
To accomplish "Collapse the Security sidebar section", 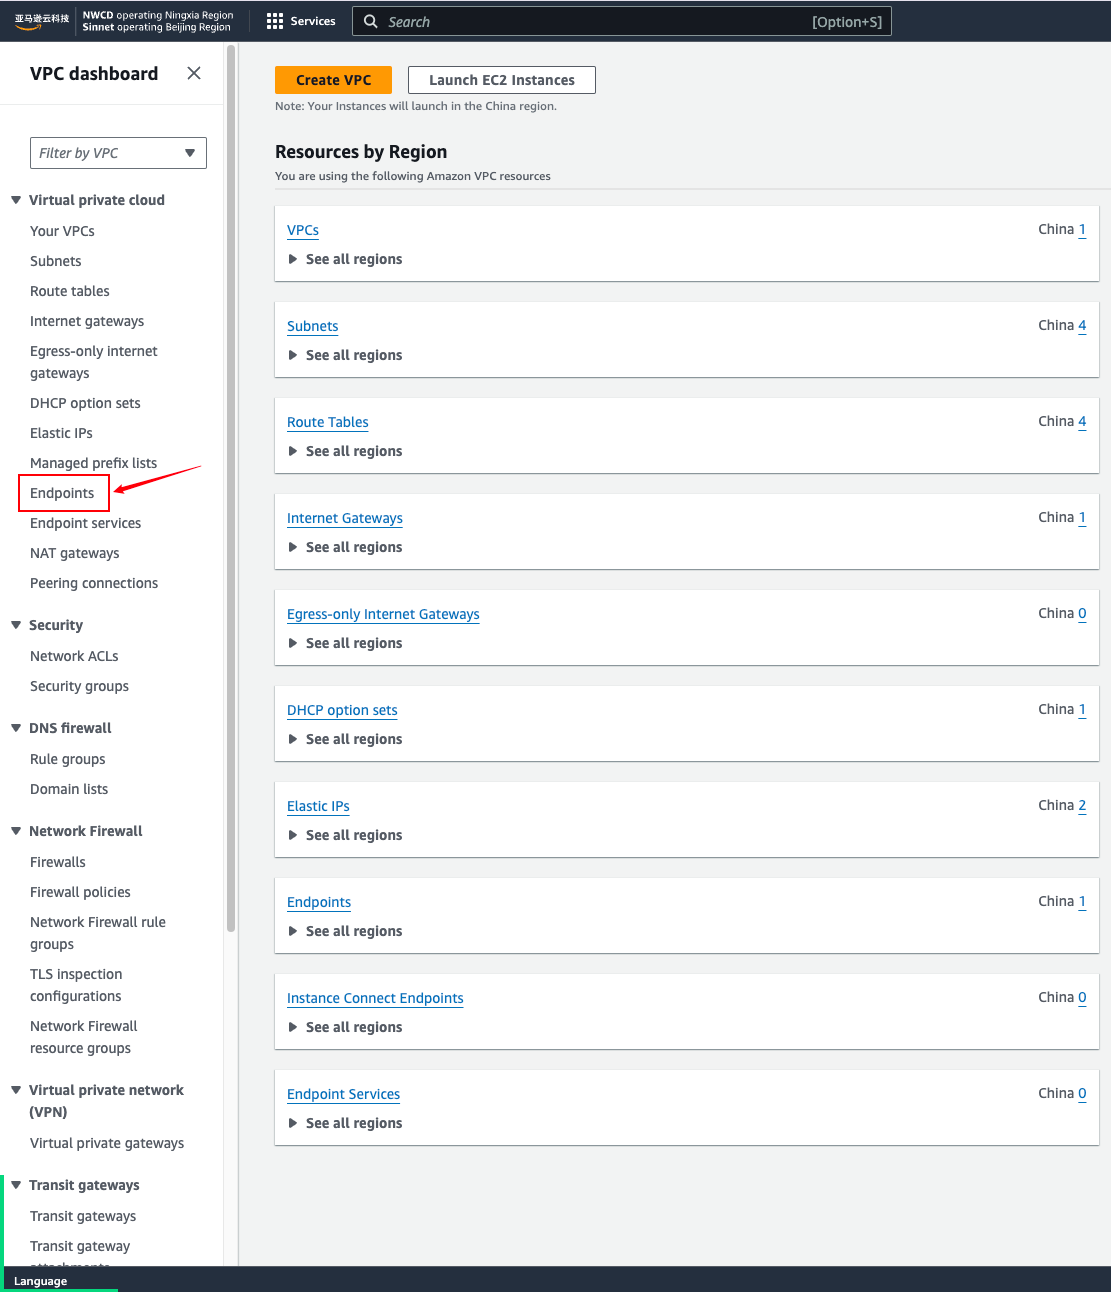I will 16,625.
